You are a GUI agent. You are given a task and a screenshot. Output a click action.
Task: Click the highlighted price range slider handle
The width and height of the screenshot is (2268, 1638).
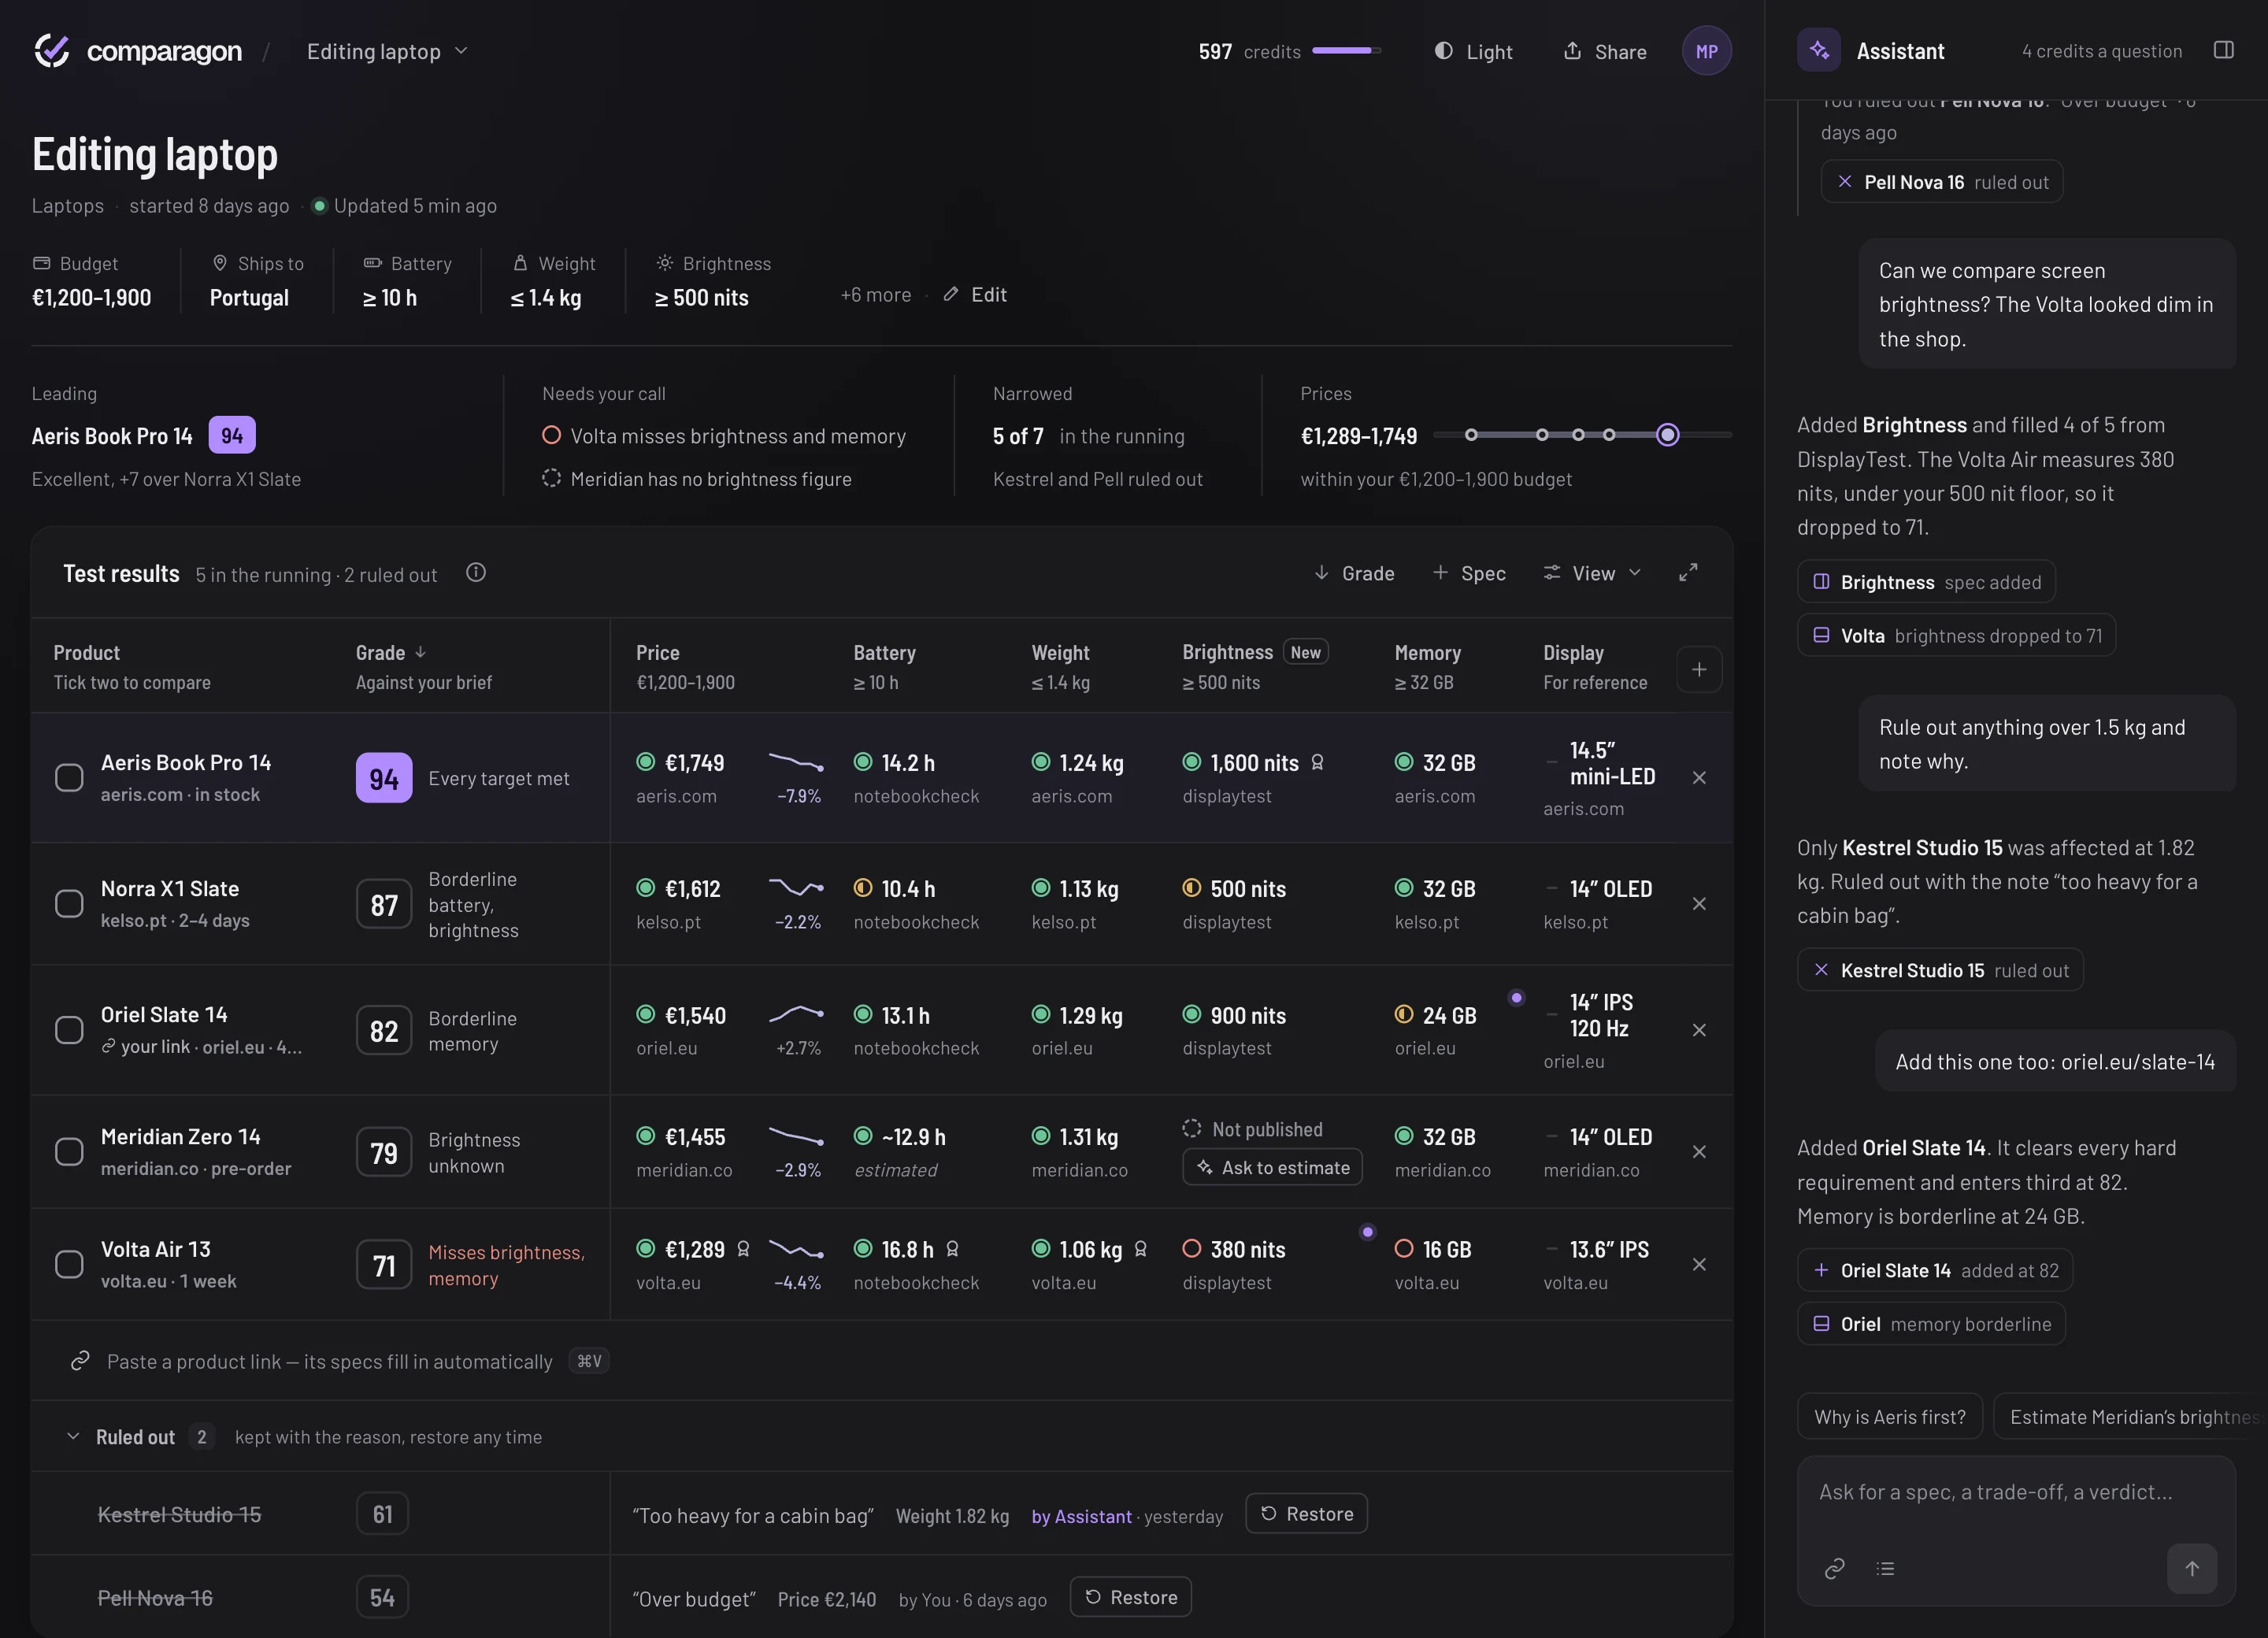[1666, 434]
